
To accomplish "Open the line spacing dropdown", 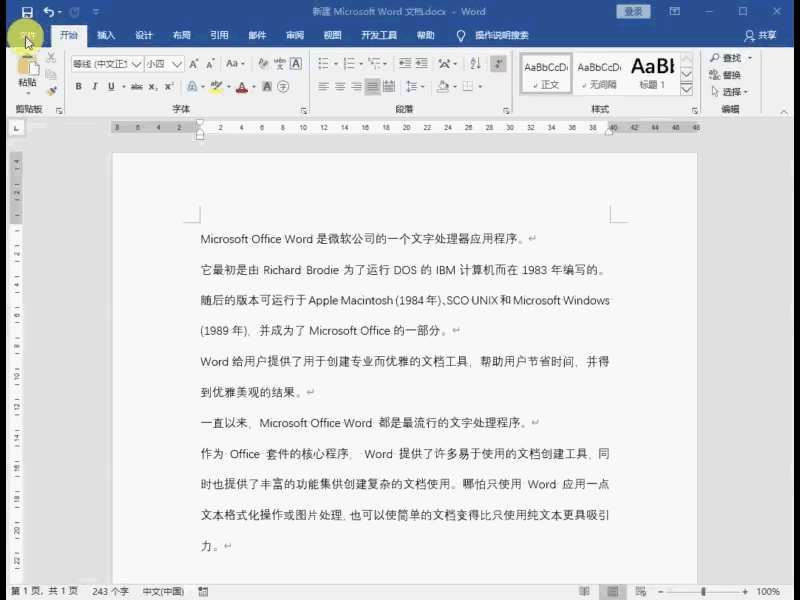I will 415,86.
